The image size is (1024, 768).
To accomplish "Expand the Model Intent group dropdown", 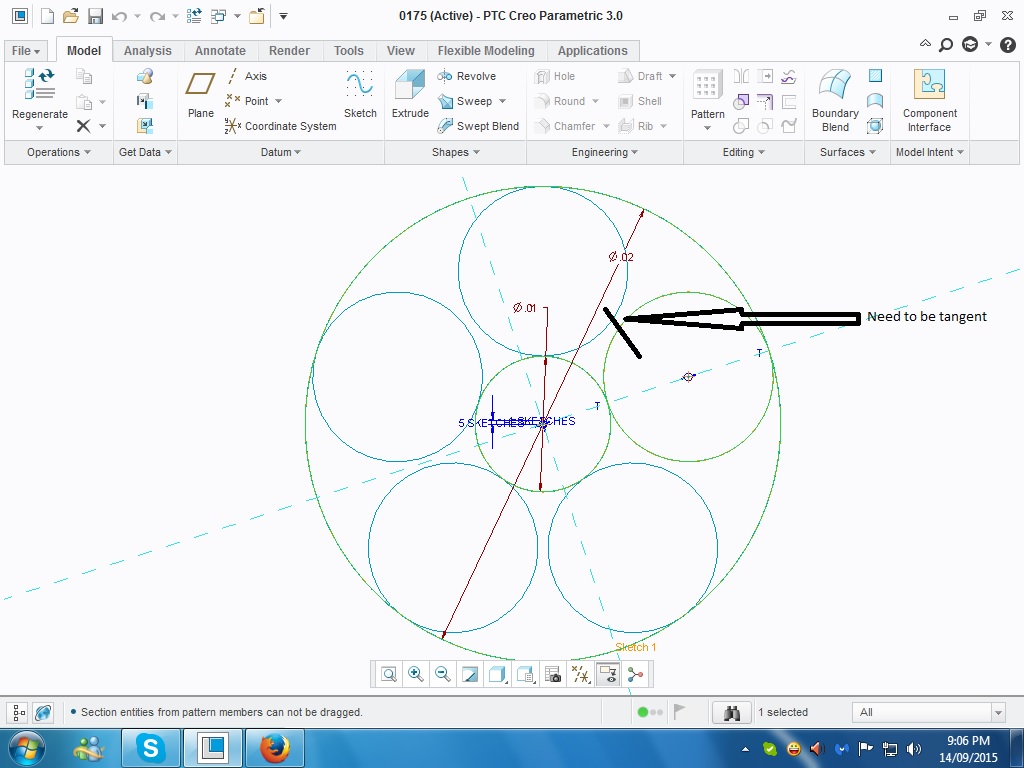I will tap(929, 152).
